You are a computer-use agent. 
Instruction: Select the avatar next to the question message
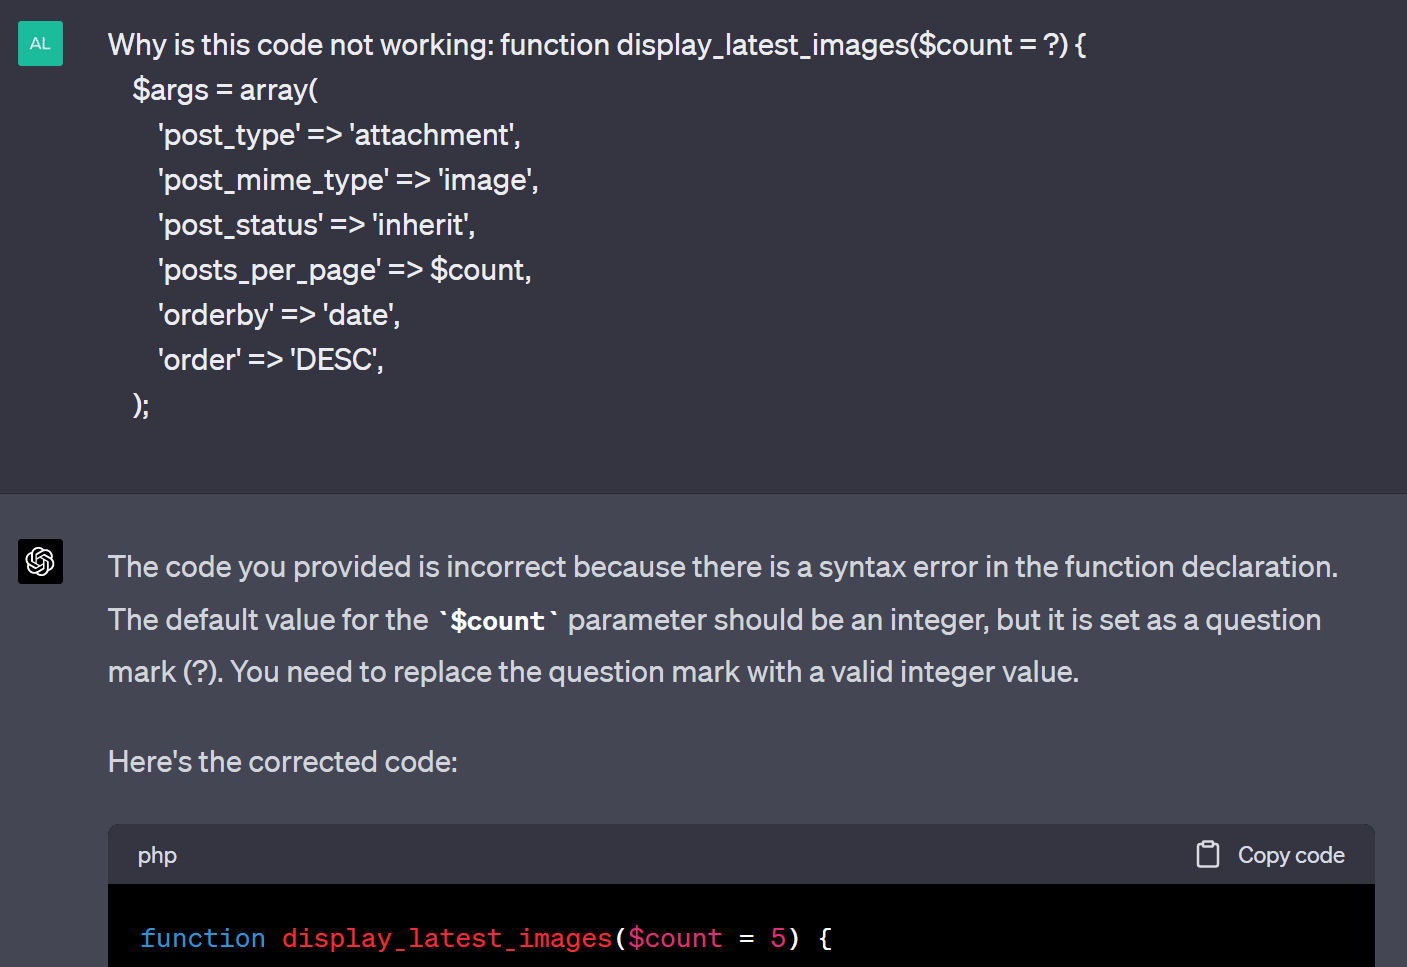coord(40,43)
